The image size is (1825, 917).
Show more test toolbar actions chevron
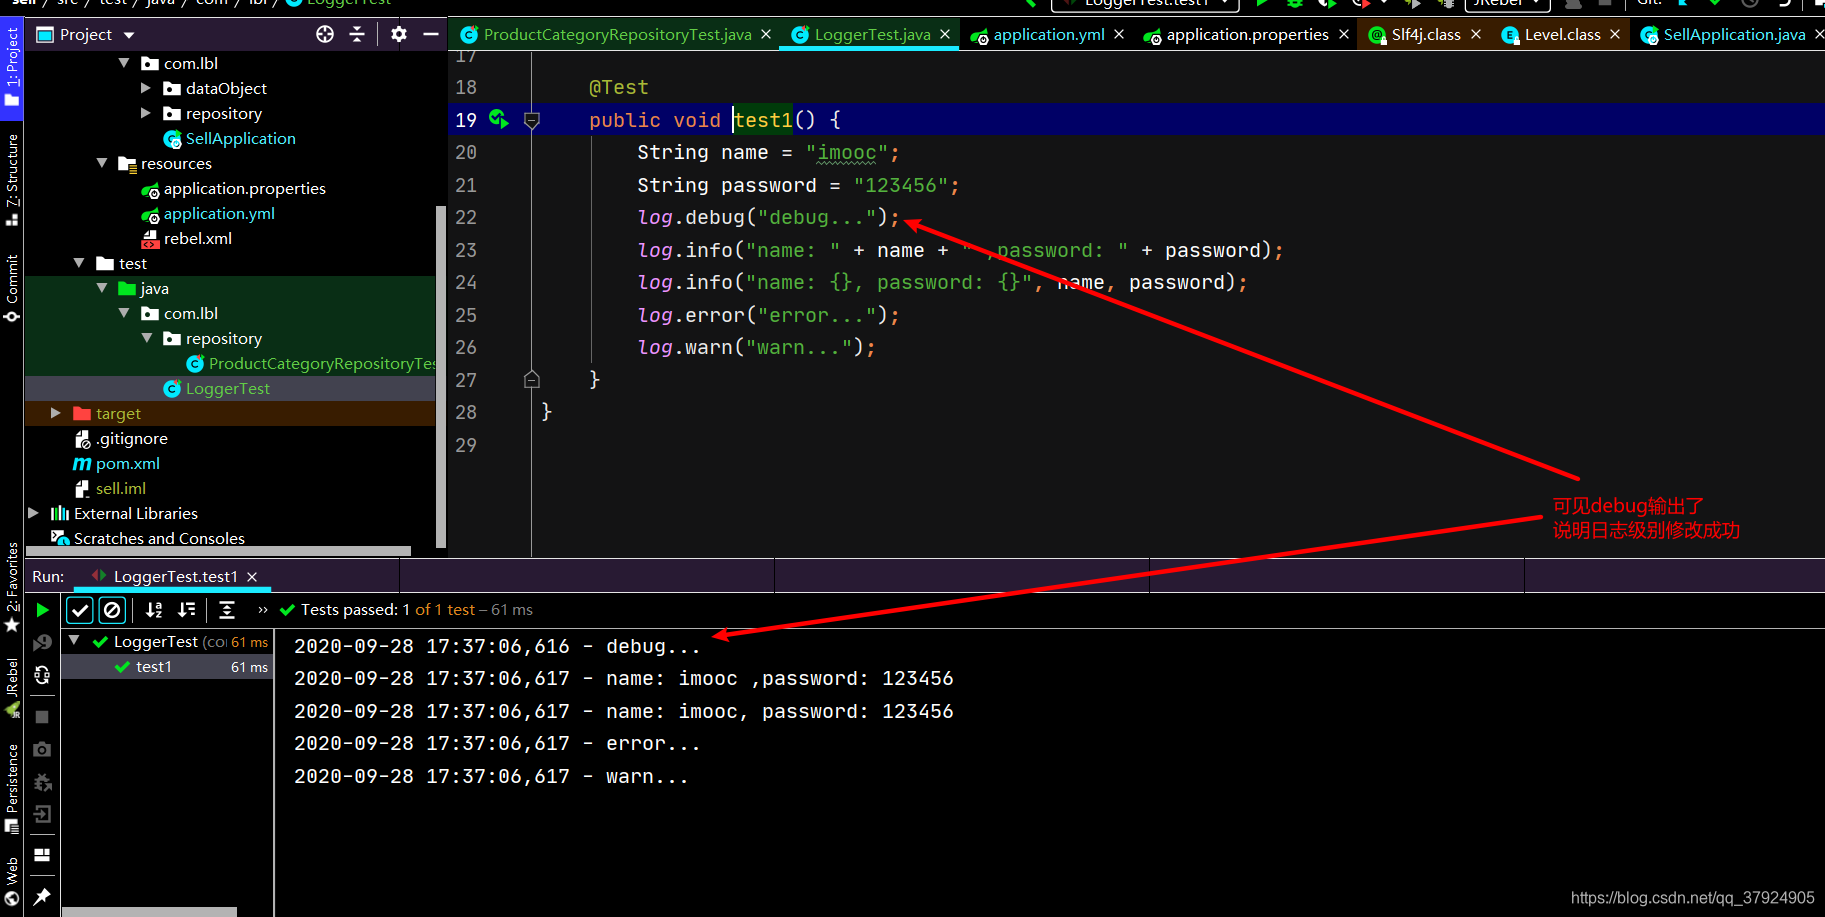coord(263,610)
